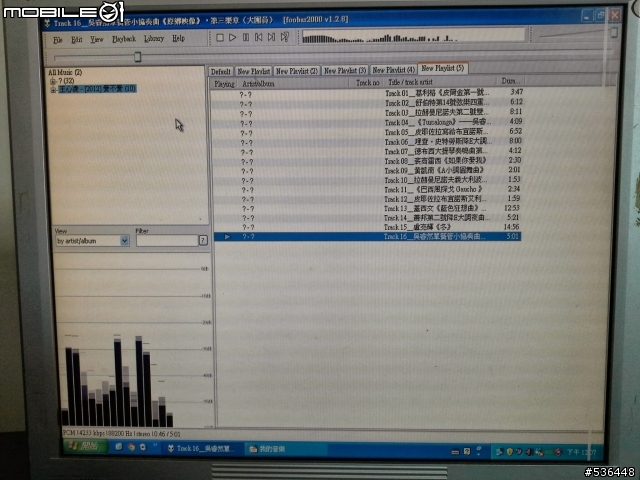Click the Duration column header
The height and width of the screenshot is (480, 640).
point(510,81)
